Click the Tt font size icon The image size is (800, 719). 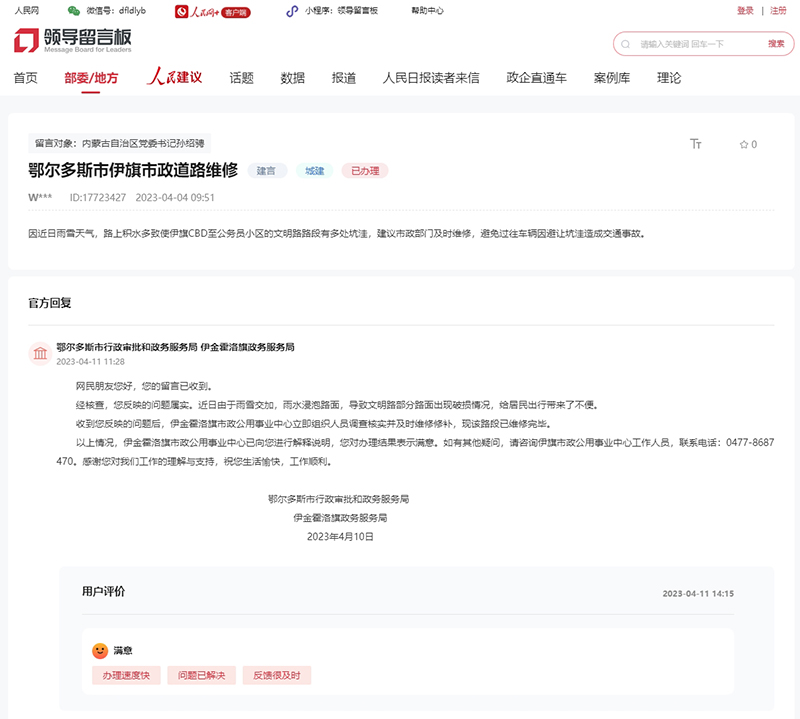coord(696,143)
